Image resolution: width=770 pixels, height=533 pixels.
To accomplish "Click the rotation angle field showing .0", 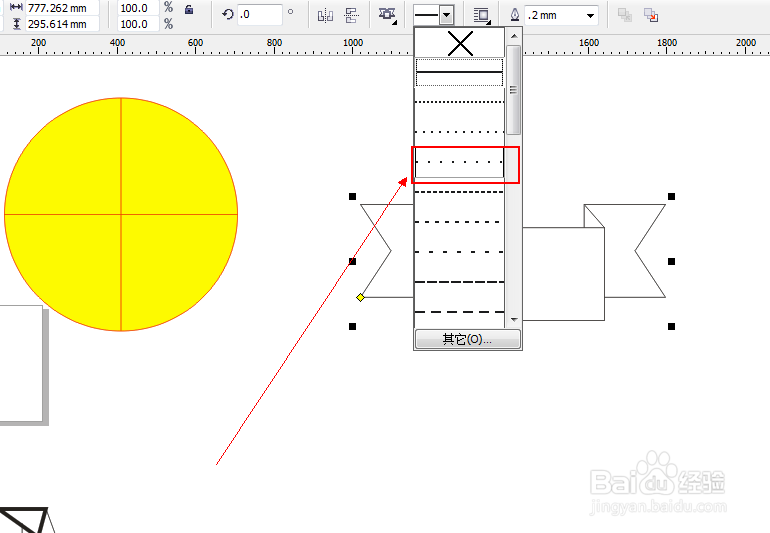I will [260, 15].
